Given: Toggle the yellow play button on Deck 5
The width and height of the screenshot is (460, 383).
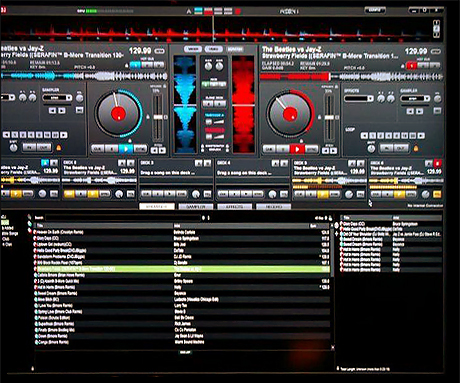Looking at the screenshot, I should 322,194.
